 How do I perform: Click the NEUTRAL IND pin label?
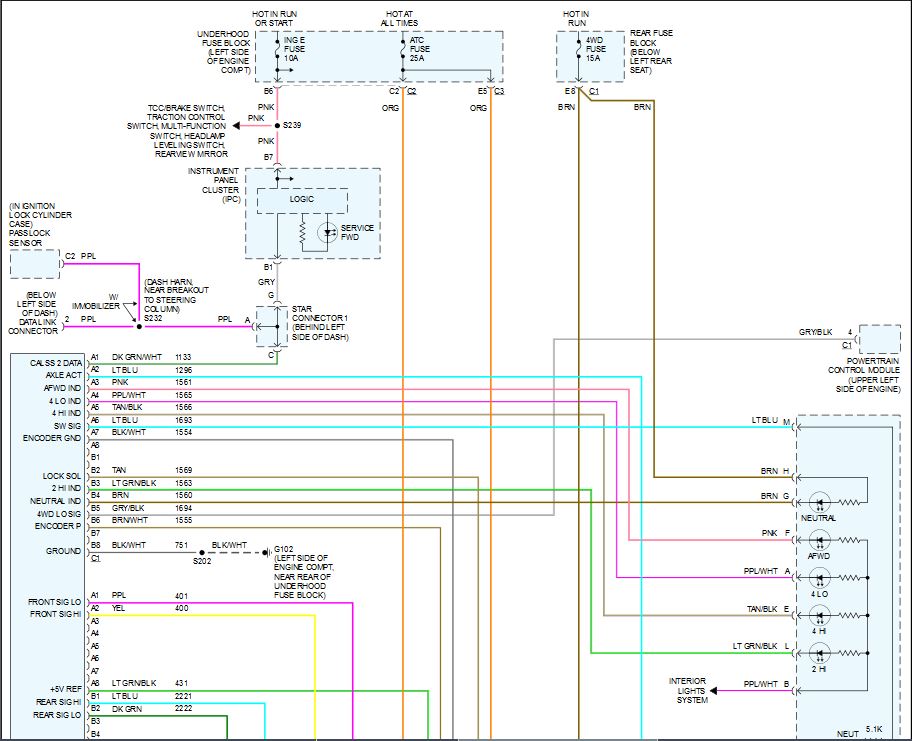click(x=55, y=501)
